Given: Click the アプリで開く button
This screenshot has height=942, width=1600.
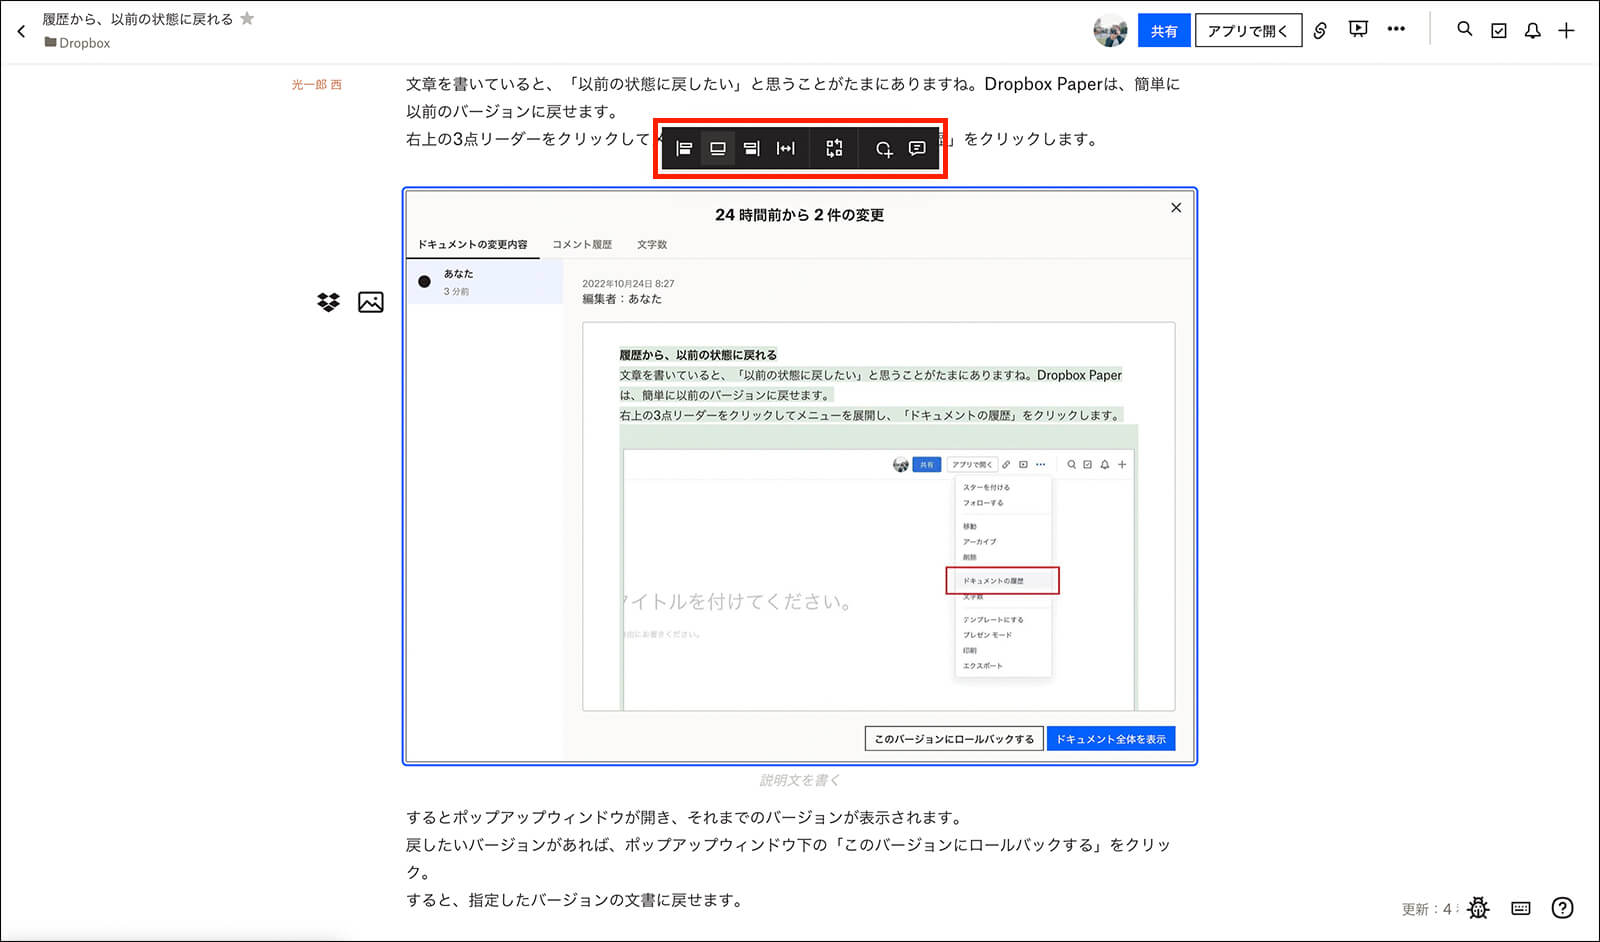Looking at the screenshot, I should (x=1248, y=31).
